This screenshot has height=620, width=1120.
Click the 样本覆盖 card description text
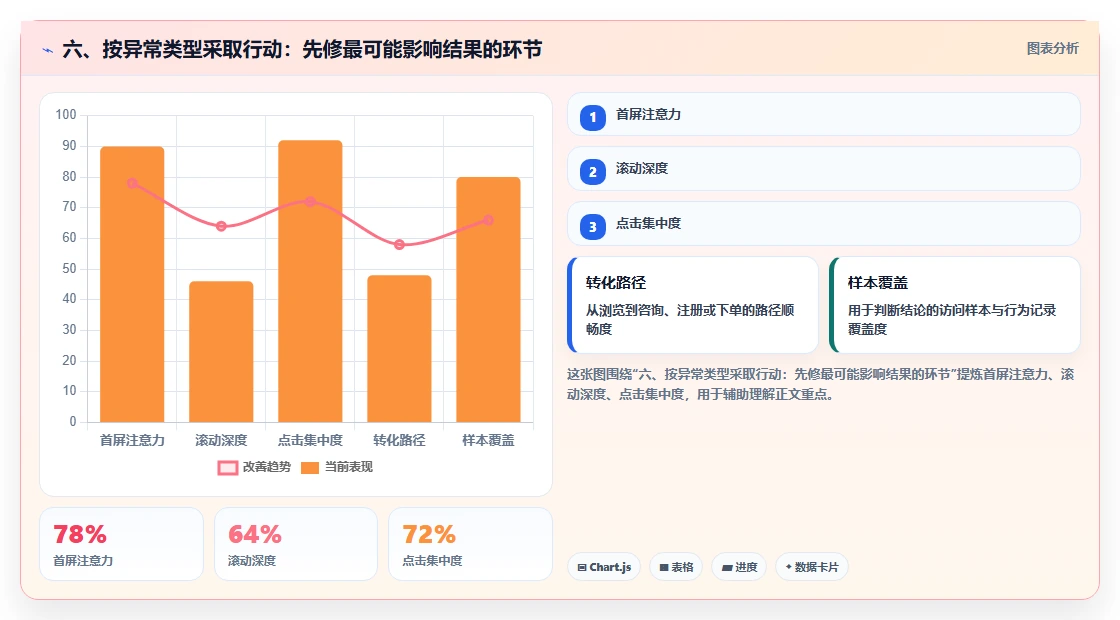[x=952, y=319]
